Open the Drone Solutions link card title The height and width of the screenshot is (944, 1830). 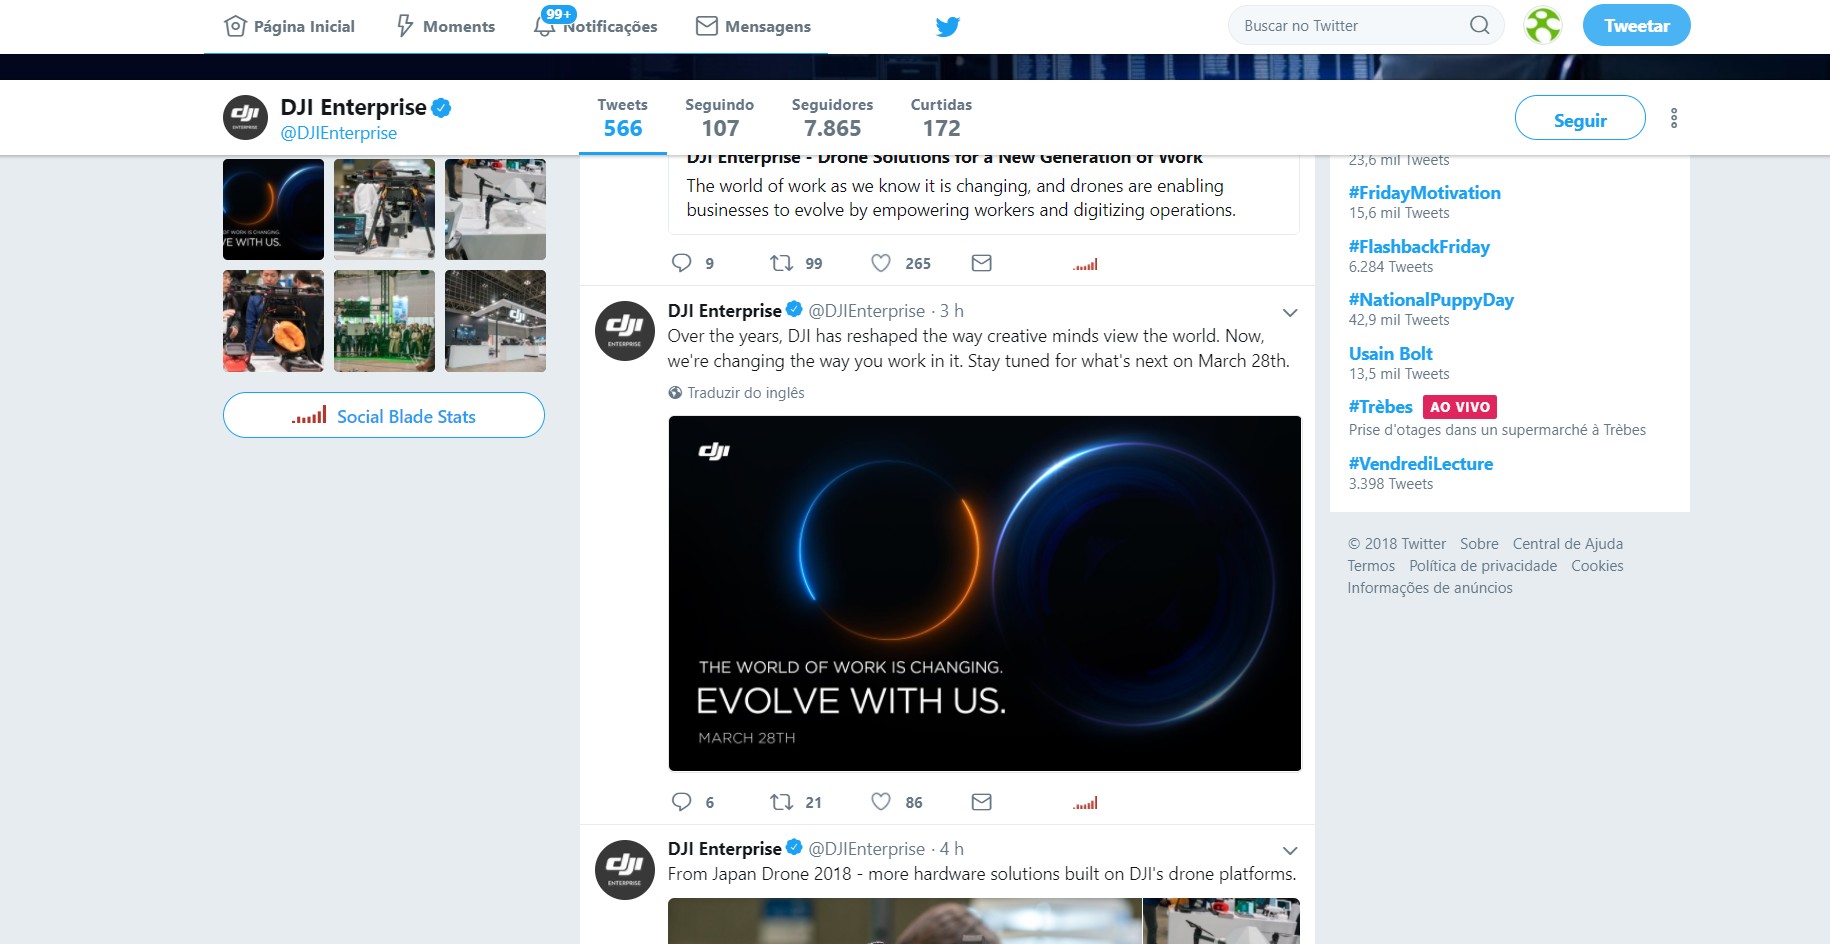click(944, 158)
